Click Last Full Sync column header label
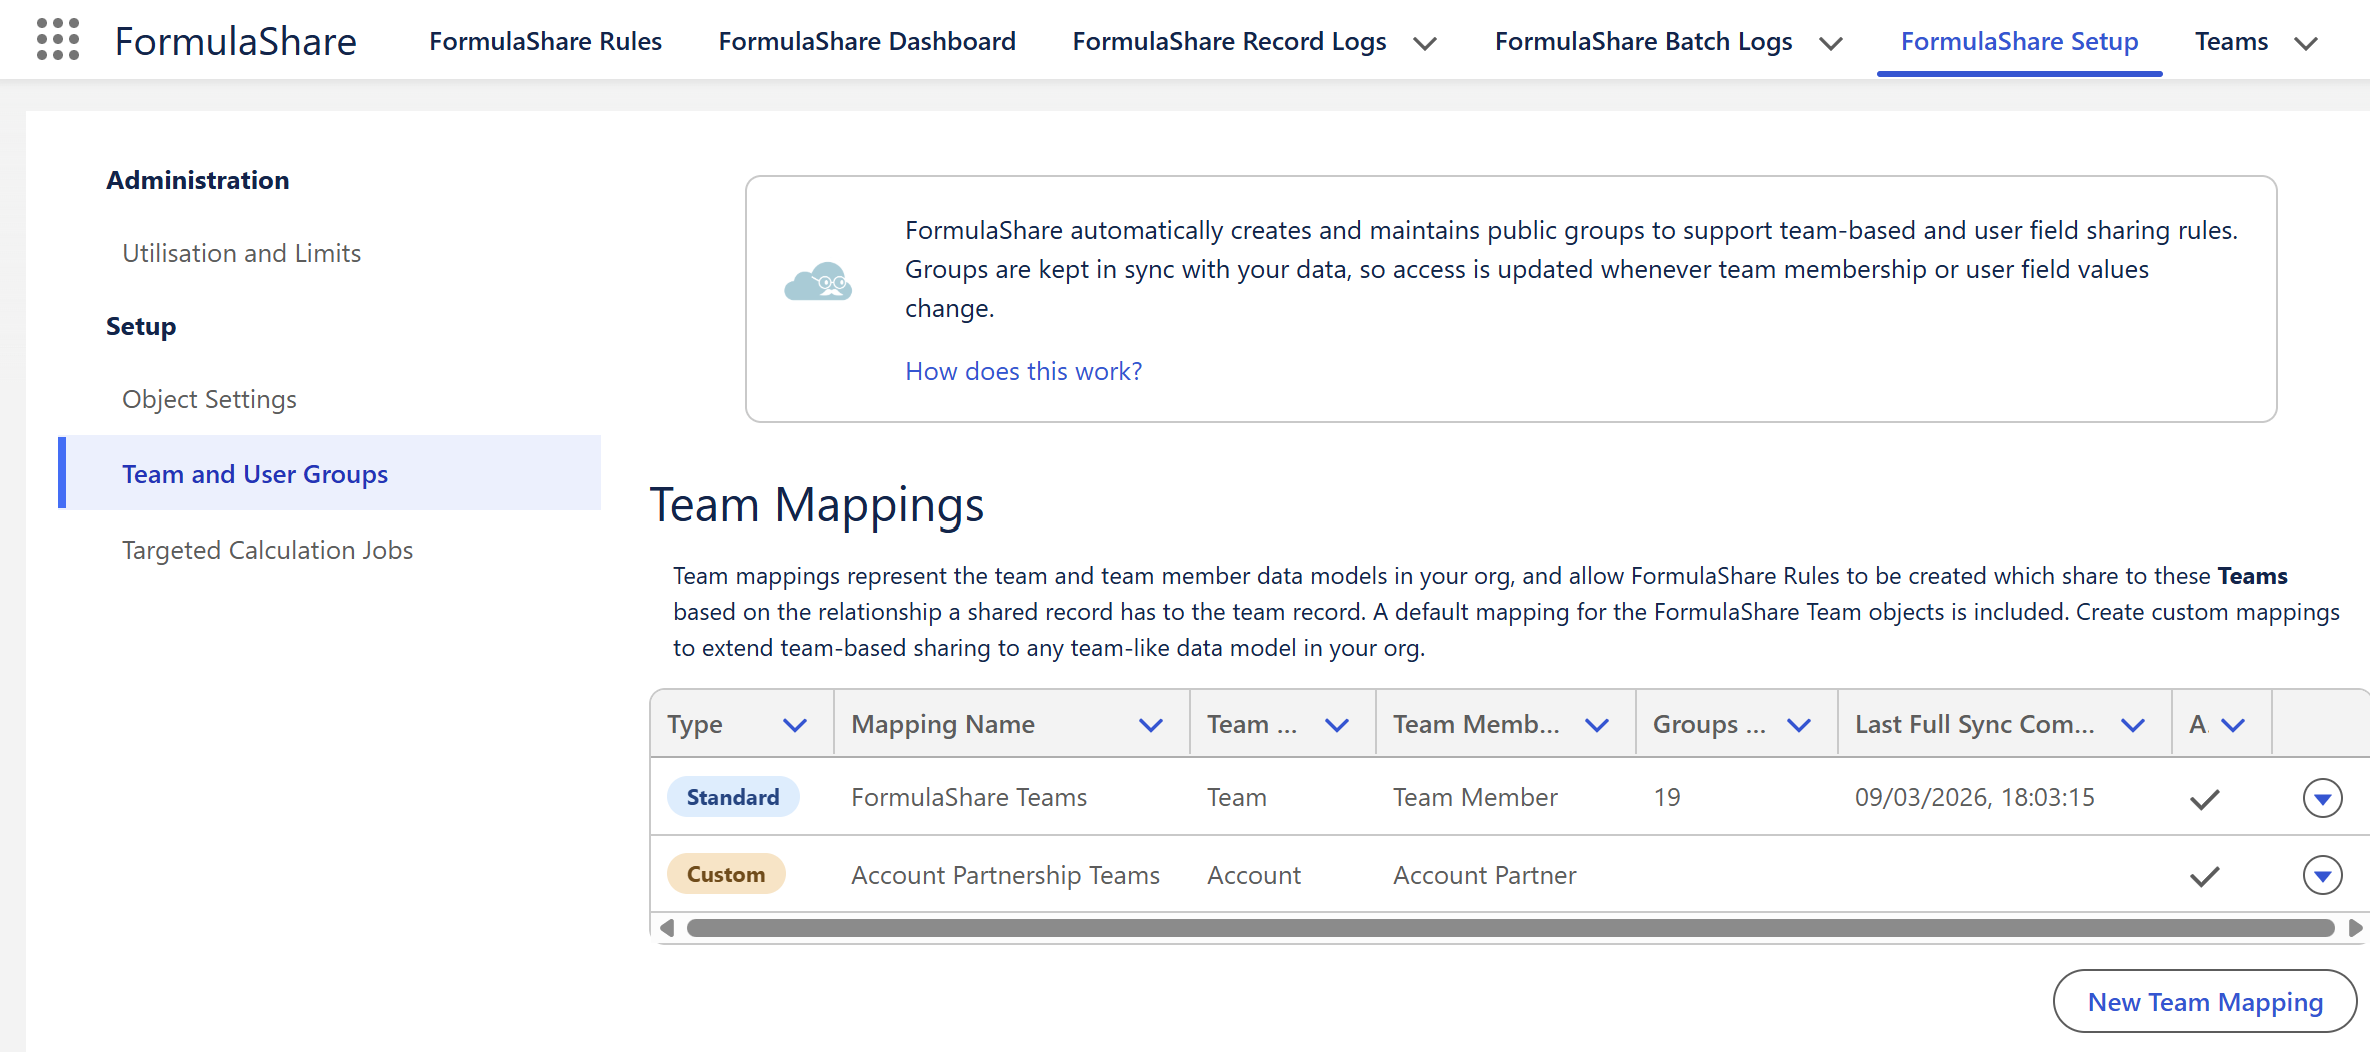Viewport: 2370px width, 1052px height. [1975, 725]
